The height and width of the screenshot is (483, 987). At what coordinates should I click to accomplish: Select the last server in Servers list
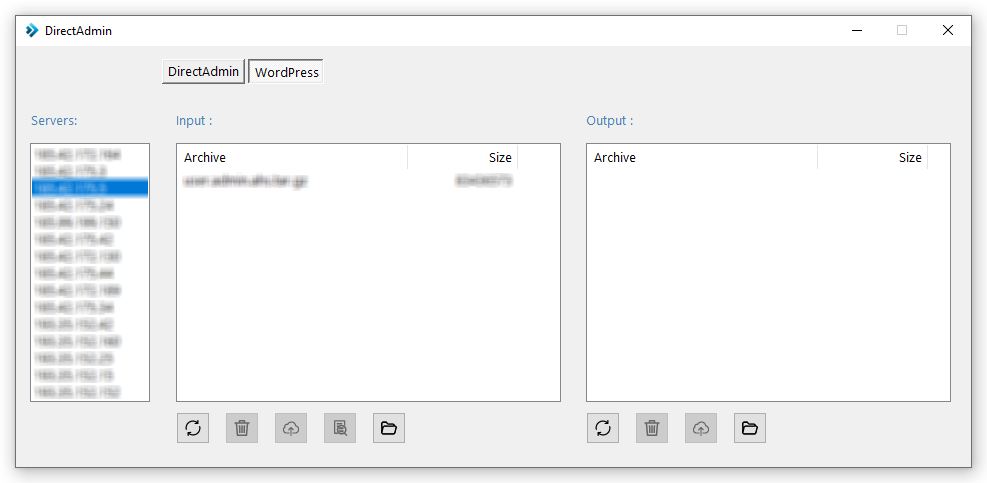[x=90, y=392]
